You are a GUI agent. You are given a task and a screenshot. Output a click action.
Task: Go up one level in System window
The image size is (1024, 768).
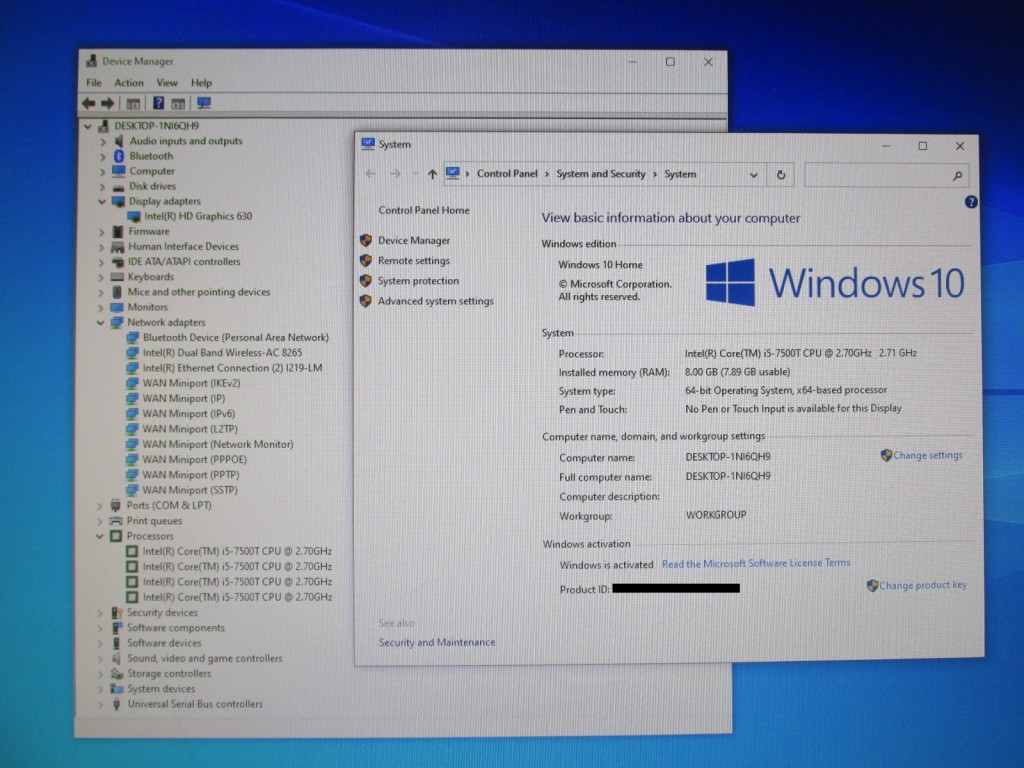[x=432, y=174]
